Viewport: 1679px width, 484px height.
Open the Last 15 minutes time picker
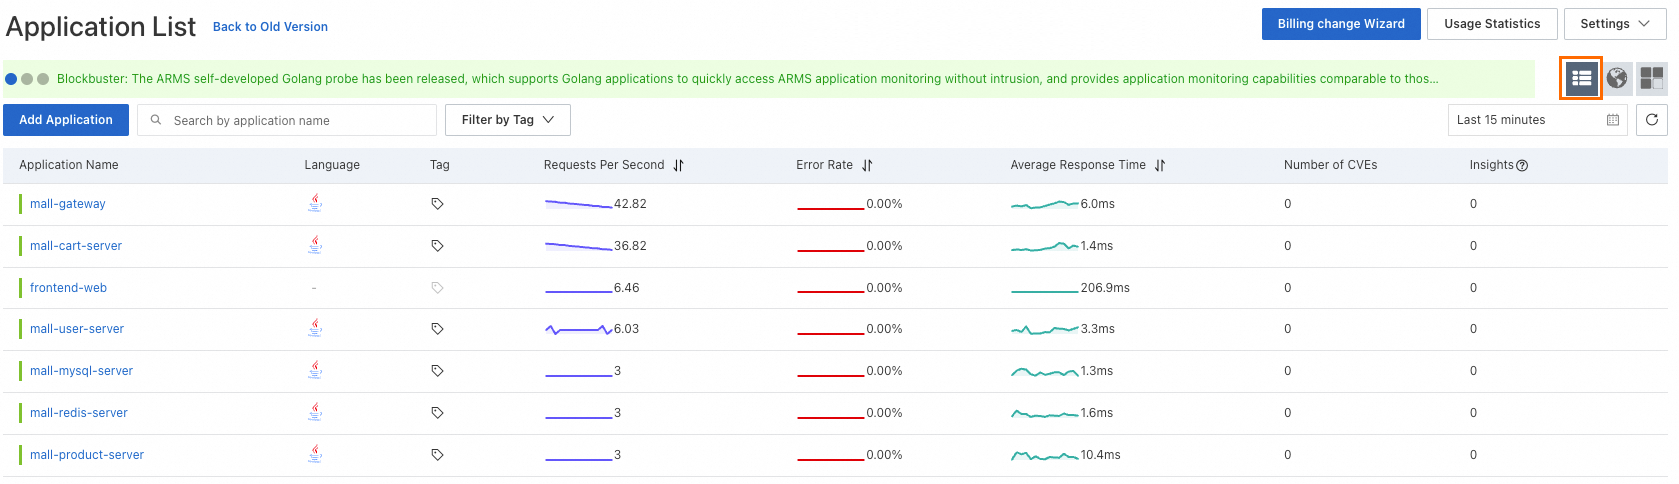(1537, 120)
